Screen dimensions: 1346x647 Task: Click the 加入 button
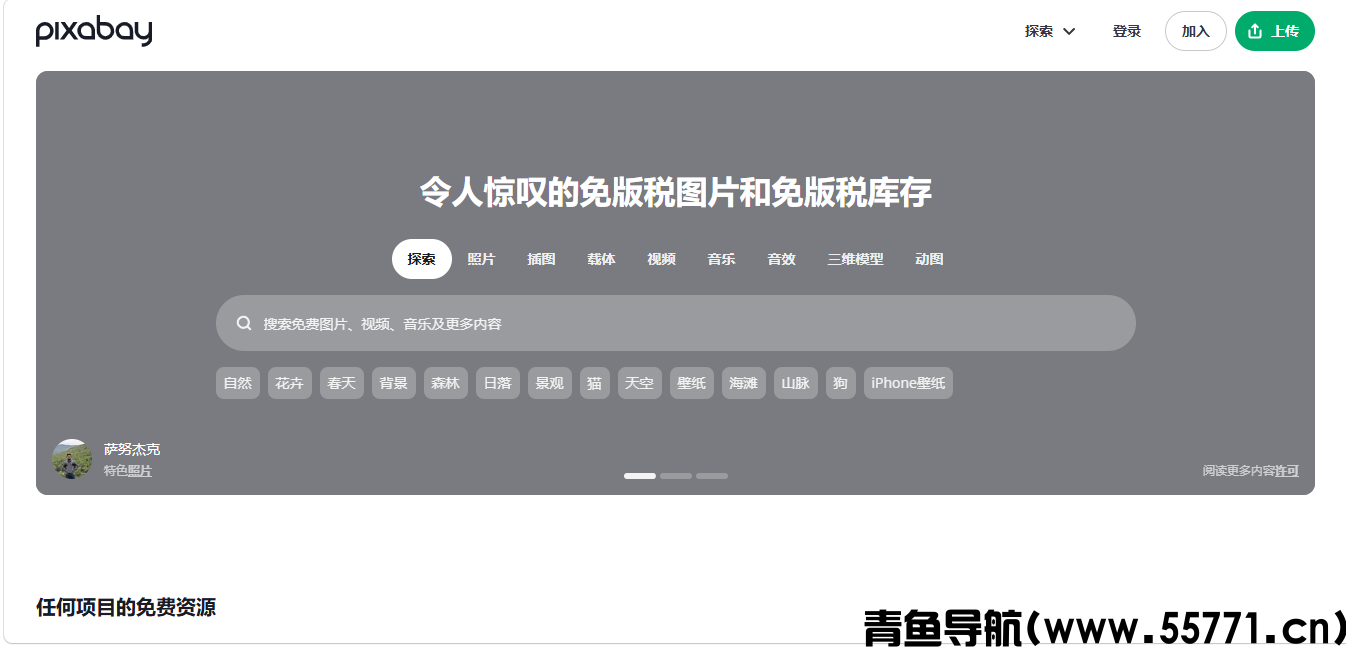1196,31
